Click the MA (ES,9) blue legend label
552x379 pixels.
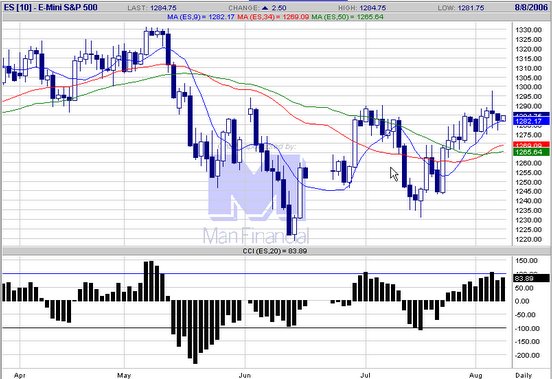tap(201, 17)
